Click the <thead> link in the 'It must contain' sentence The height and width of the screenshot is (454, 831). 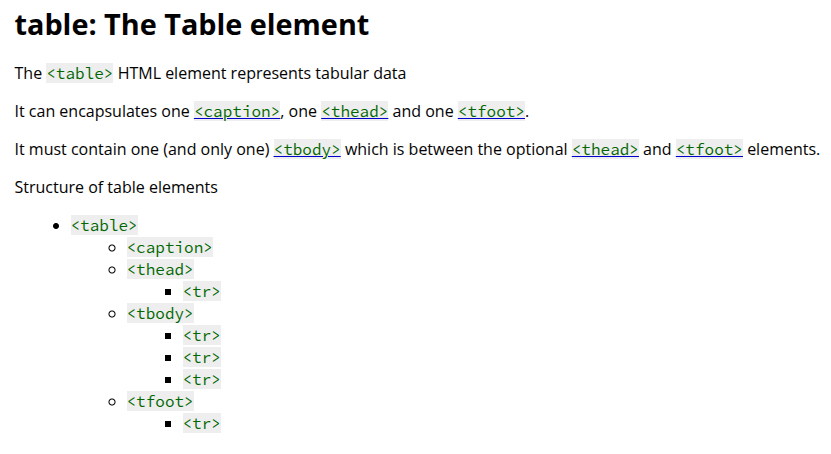click(605, 150)
